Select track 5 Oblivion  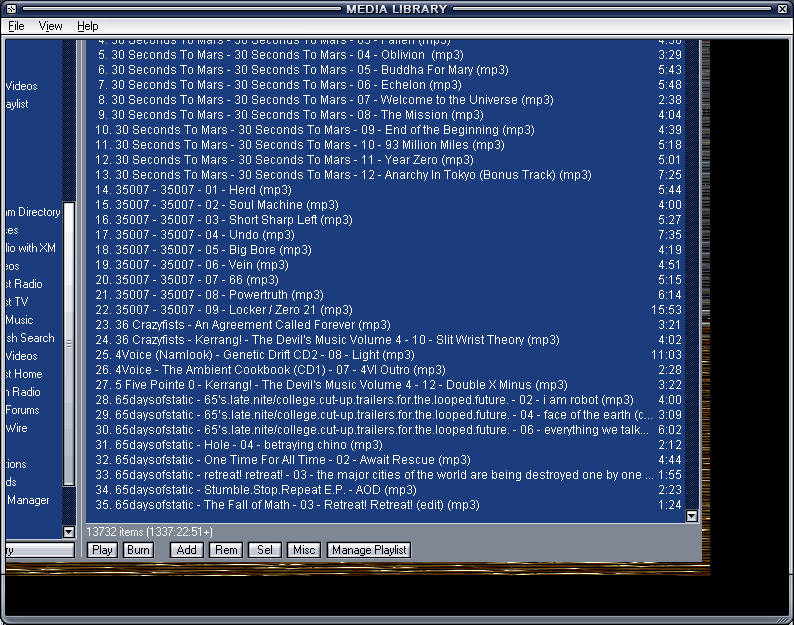[x=386, y=55]
